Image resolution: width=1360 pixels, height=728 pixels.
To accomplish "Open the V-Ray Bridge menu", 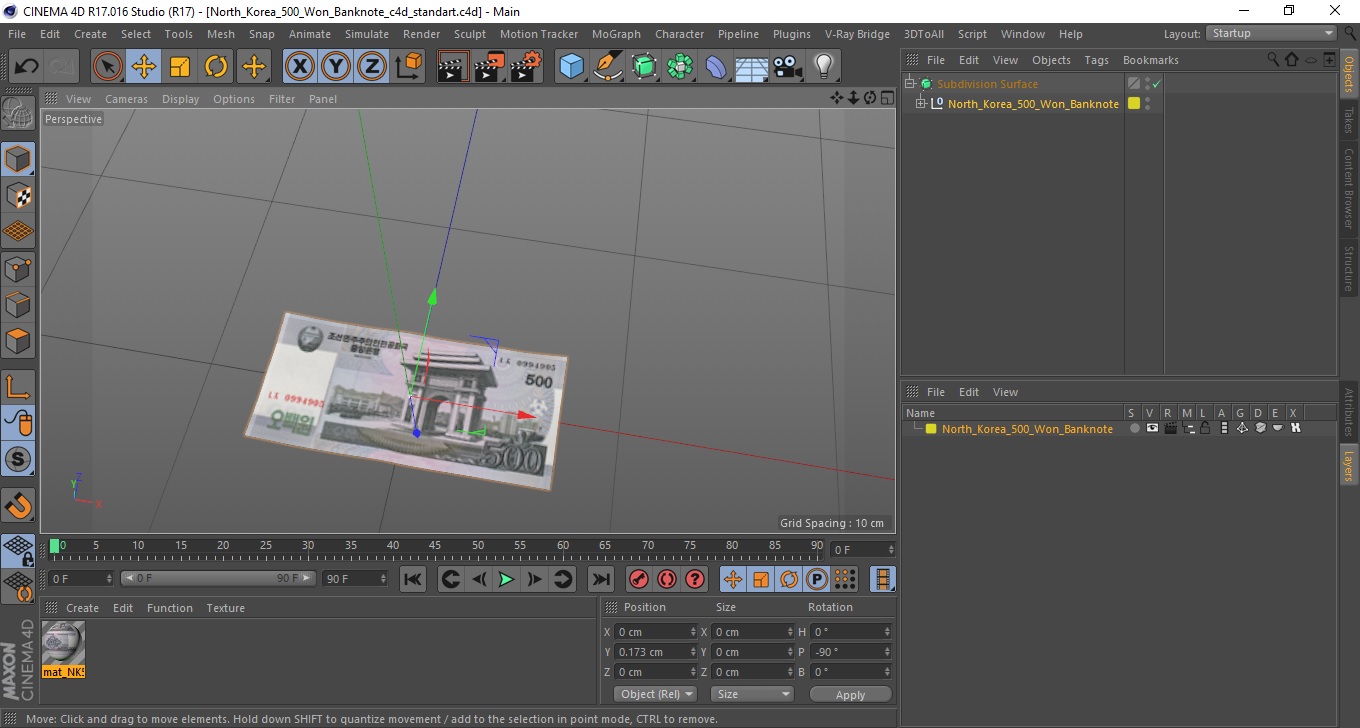I will click(x=857, y=34).
